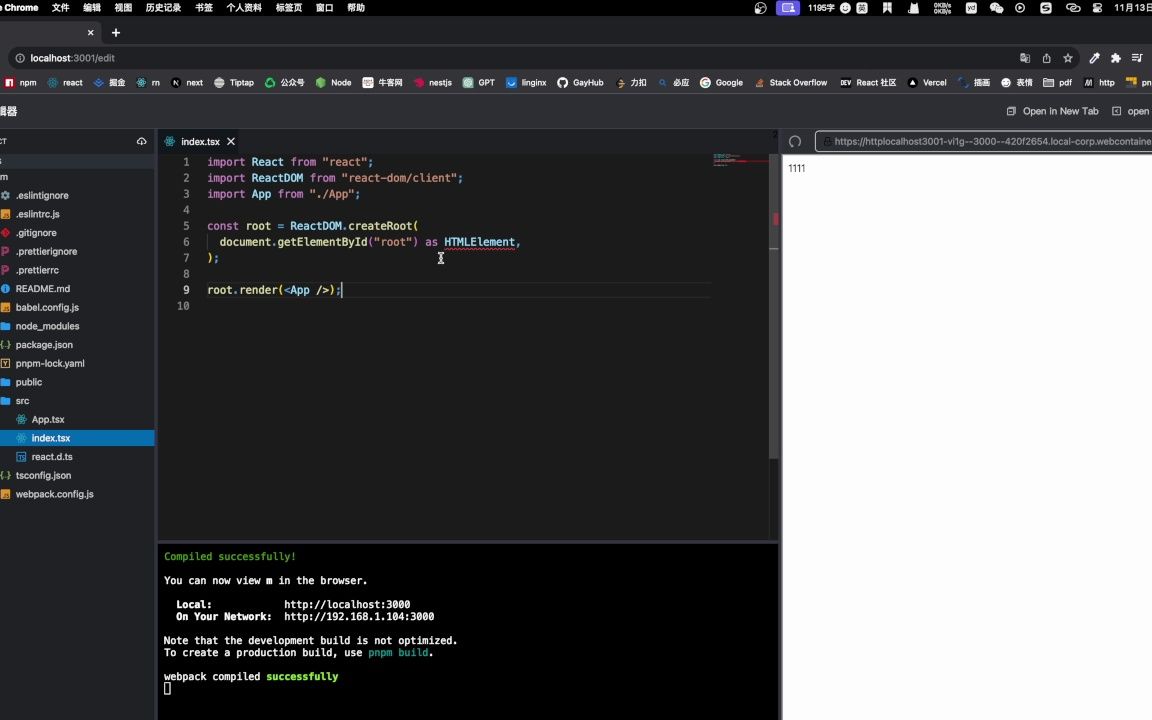The image size is (1152, 720).
Task: Open the 编辑 menu in menu bar
Action: pyautogui.click(x=92, y=7)
